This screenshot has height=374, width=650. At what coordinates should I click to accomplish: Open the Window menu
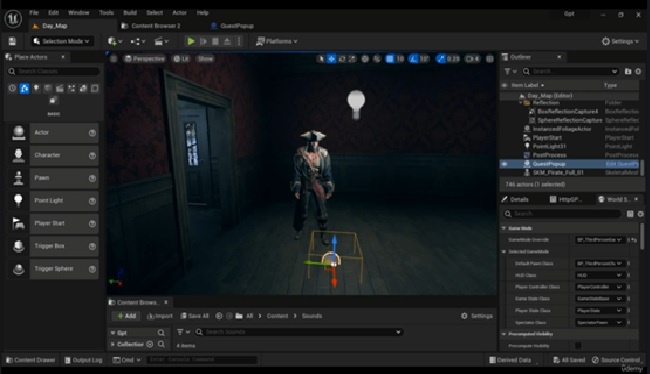(x=78, y=13)
